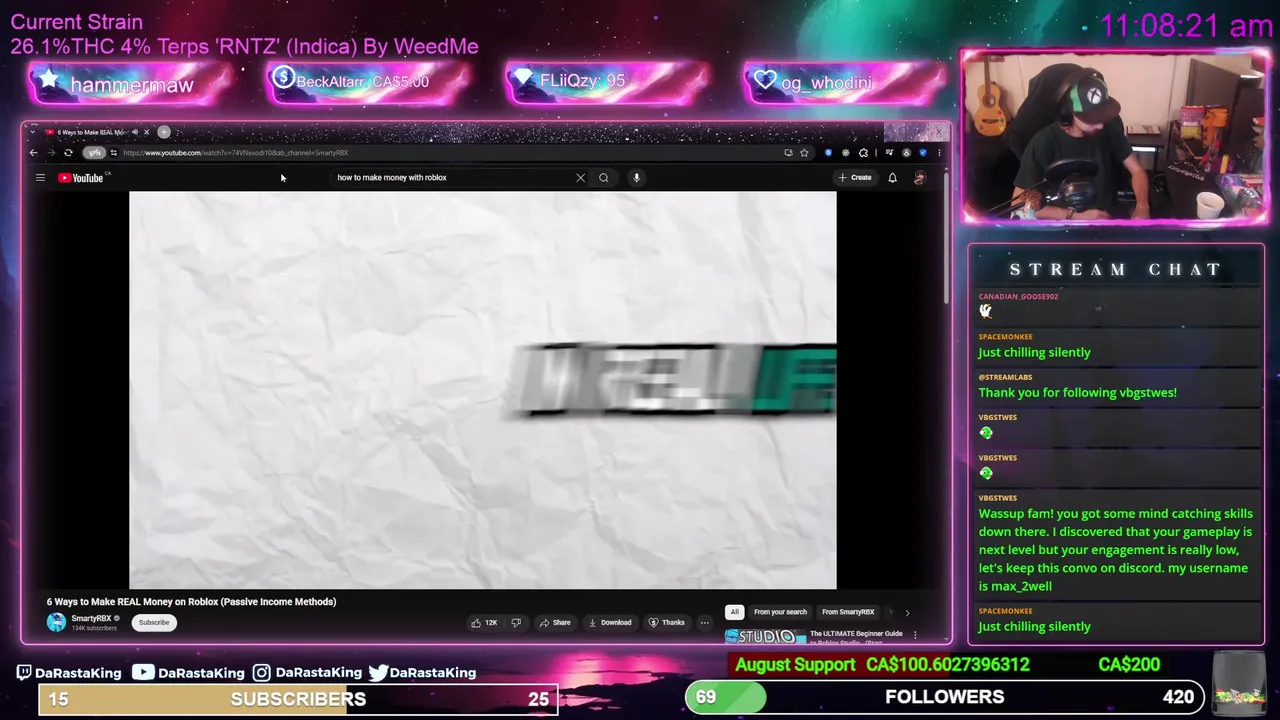Screen dimensions: 1280x720
Task: Start voice search with the microphone icon
Action: (x=636, y=178)
